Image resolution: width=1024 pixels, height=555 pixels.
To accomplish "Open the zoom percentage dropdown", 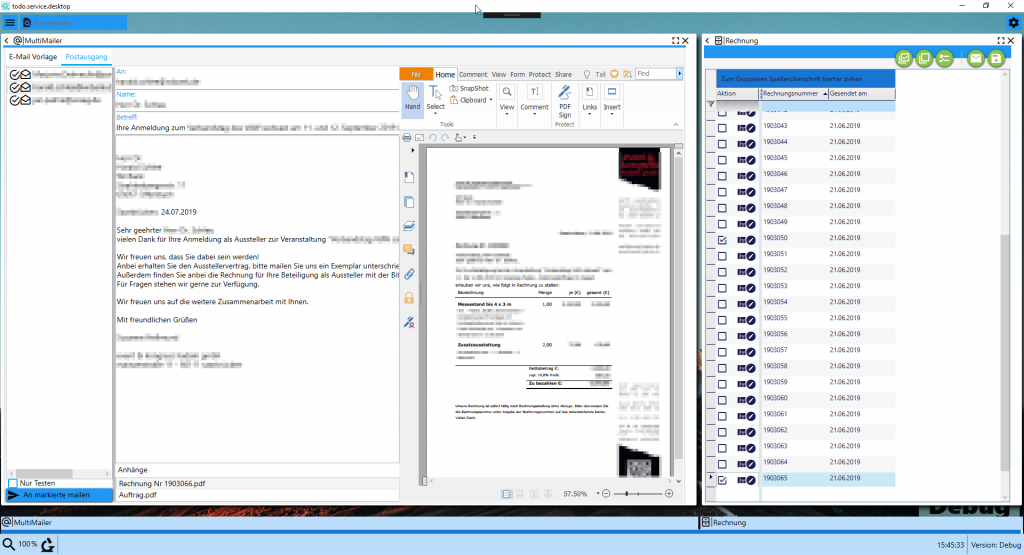I will point(598,494).
